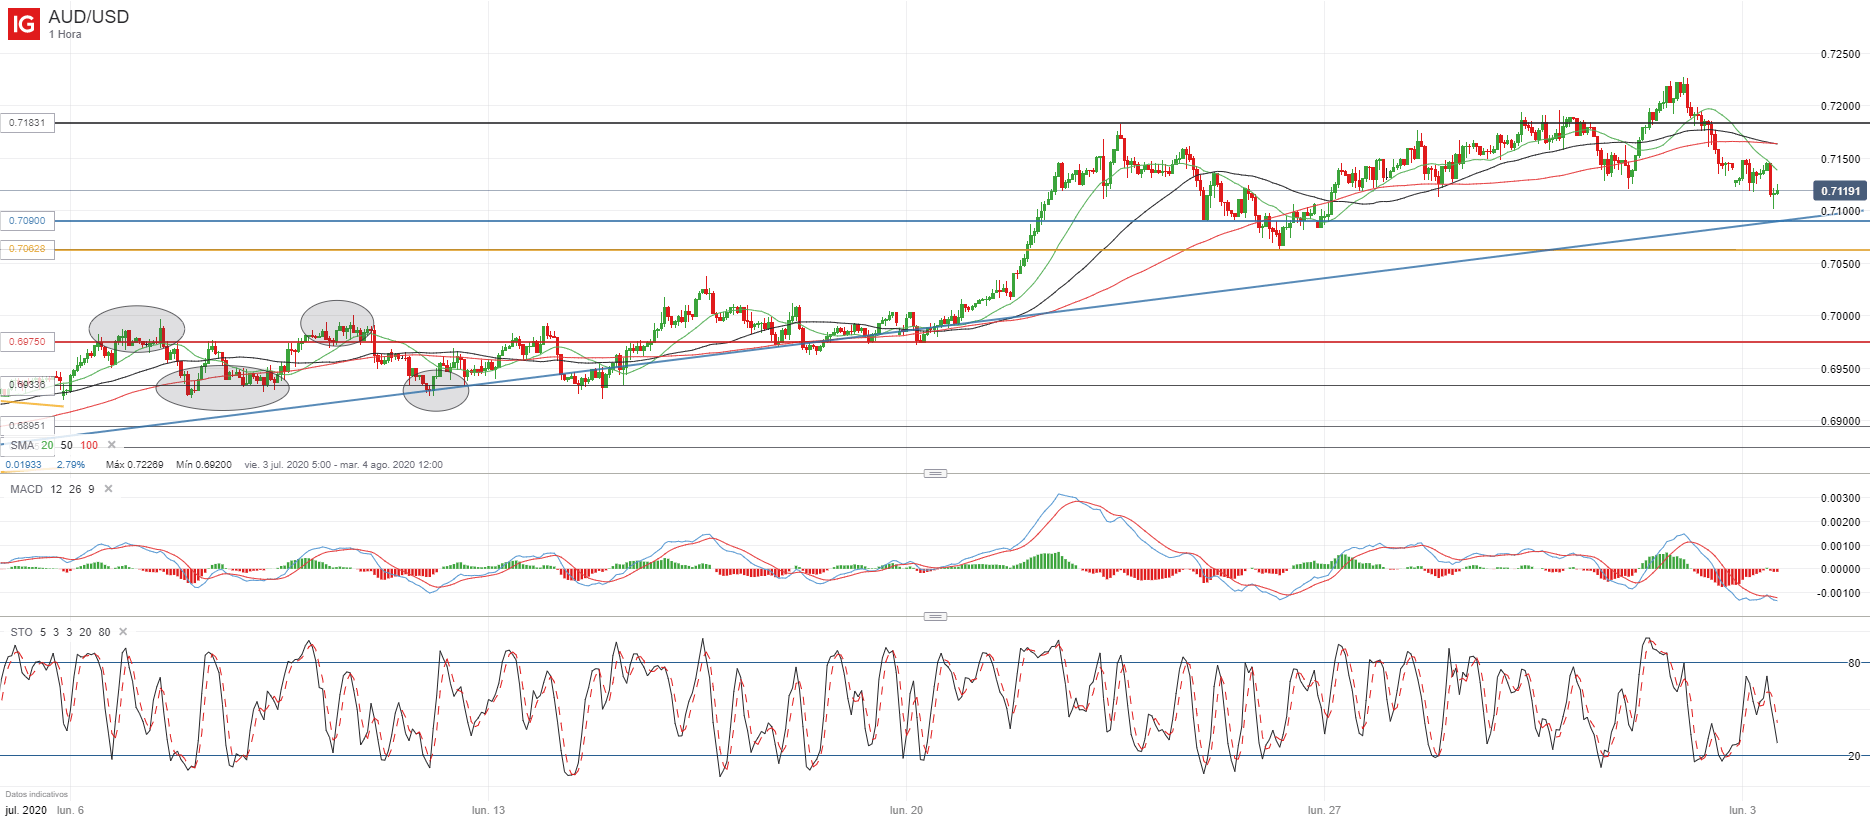Click the 80 level on stochastic axis
The height and width of the screenshot is (819, 1870).
[x=1854, y=663]
